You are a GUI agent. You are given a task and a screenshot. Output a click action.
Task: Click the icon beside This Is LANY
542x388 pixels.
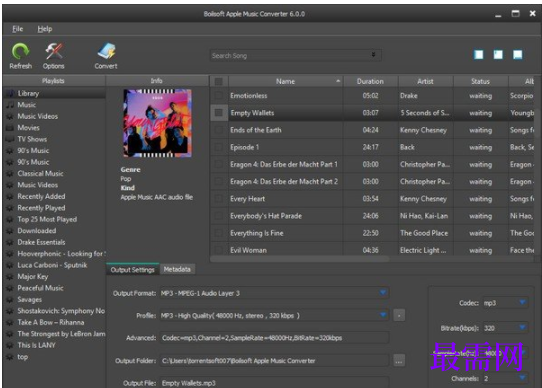(10, 345)
